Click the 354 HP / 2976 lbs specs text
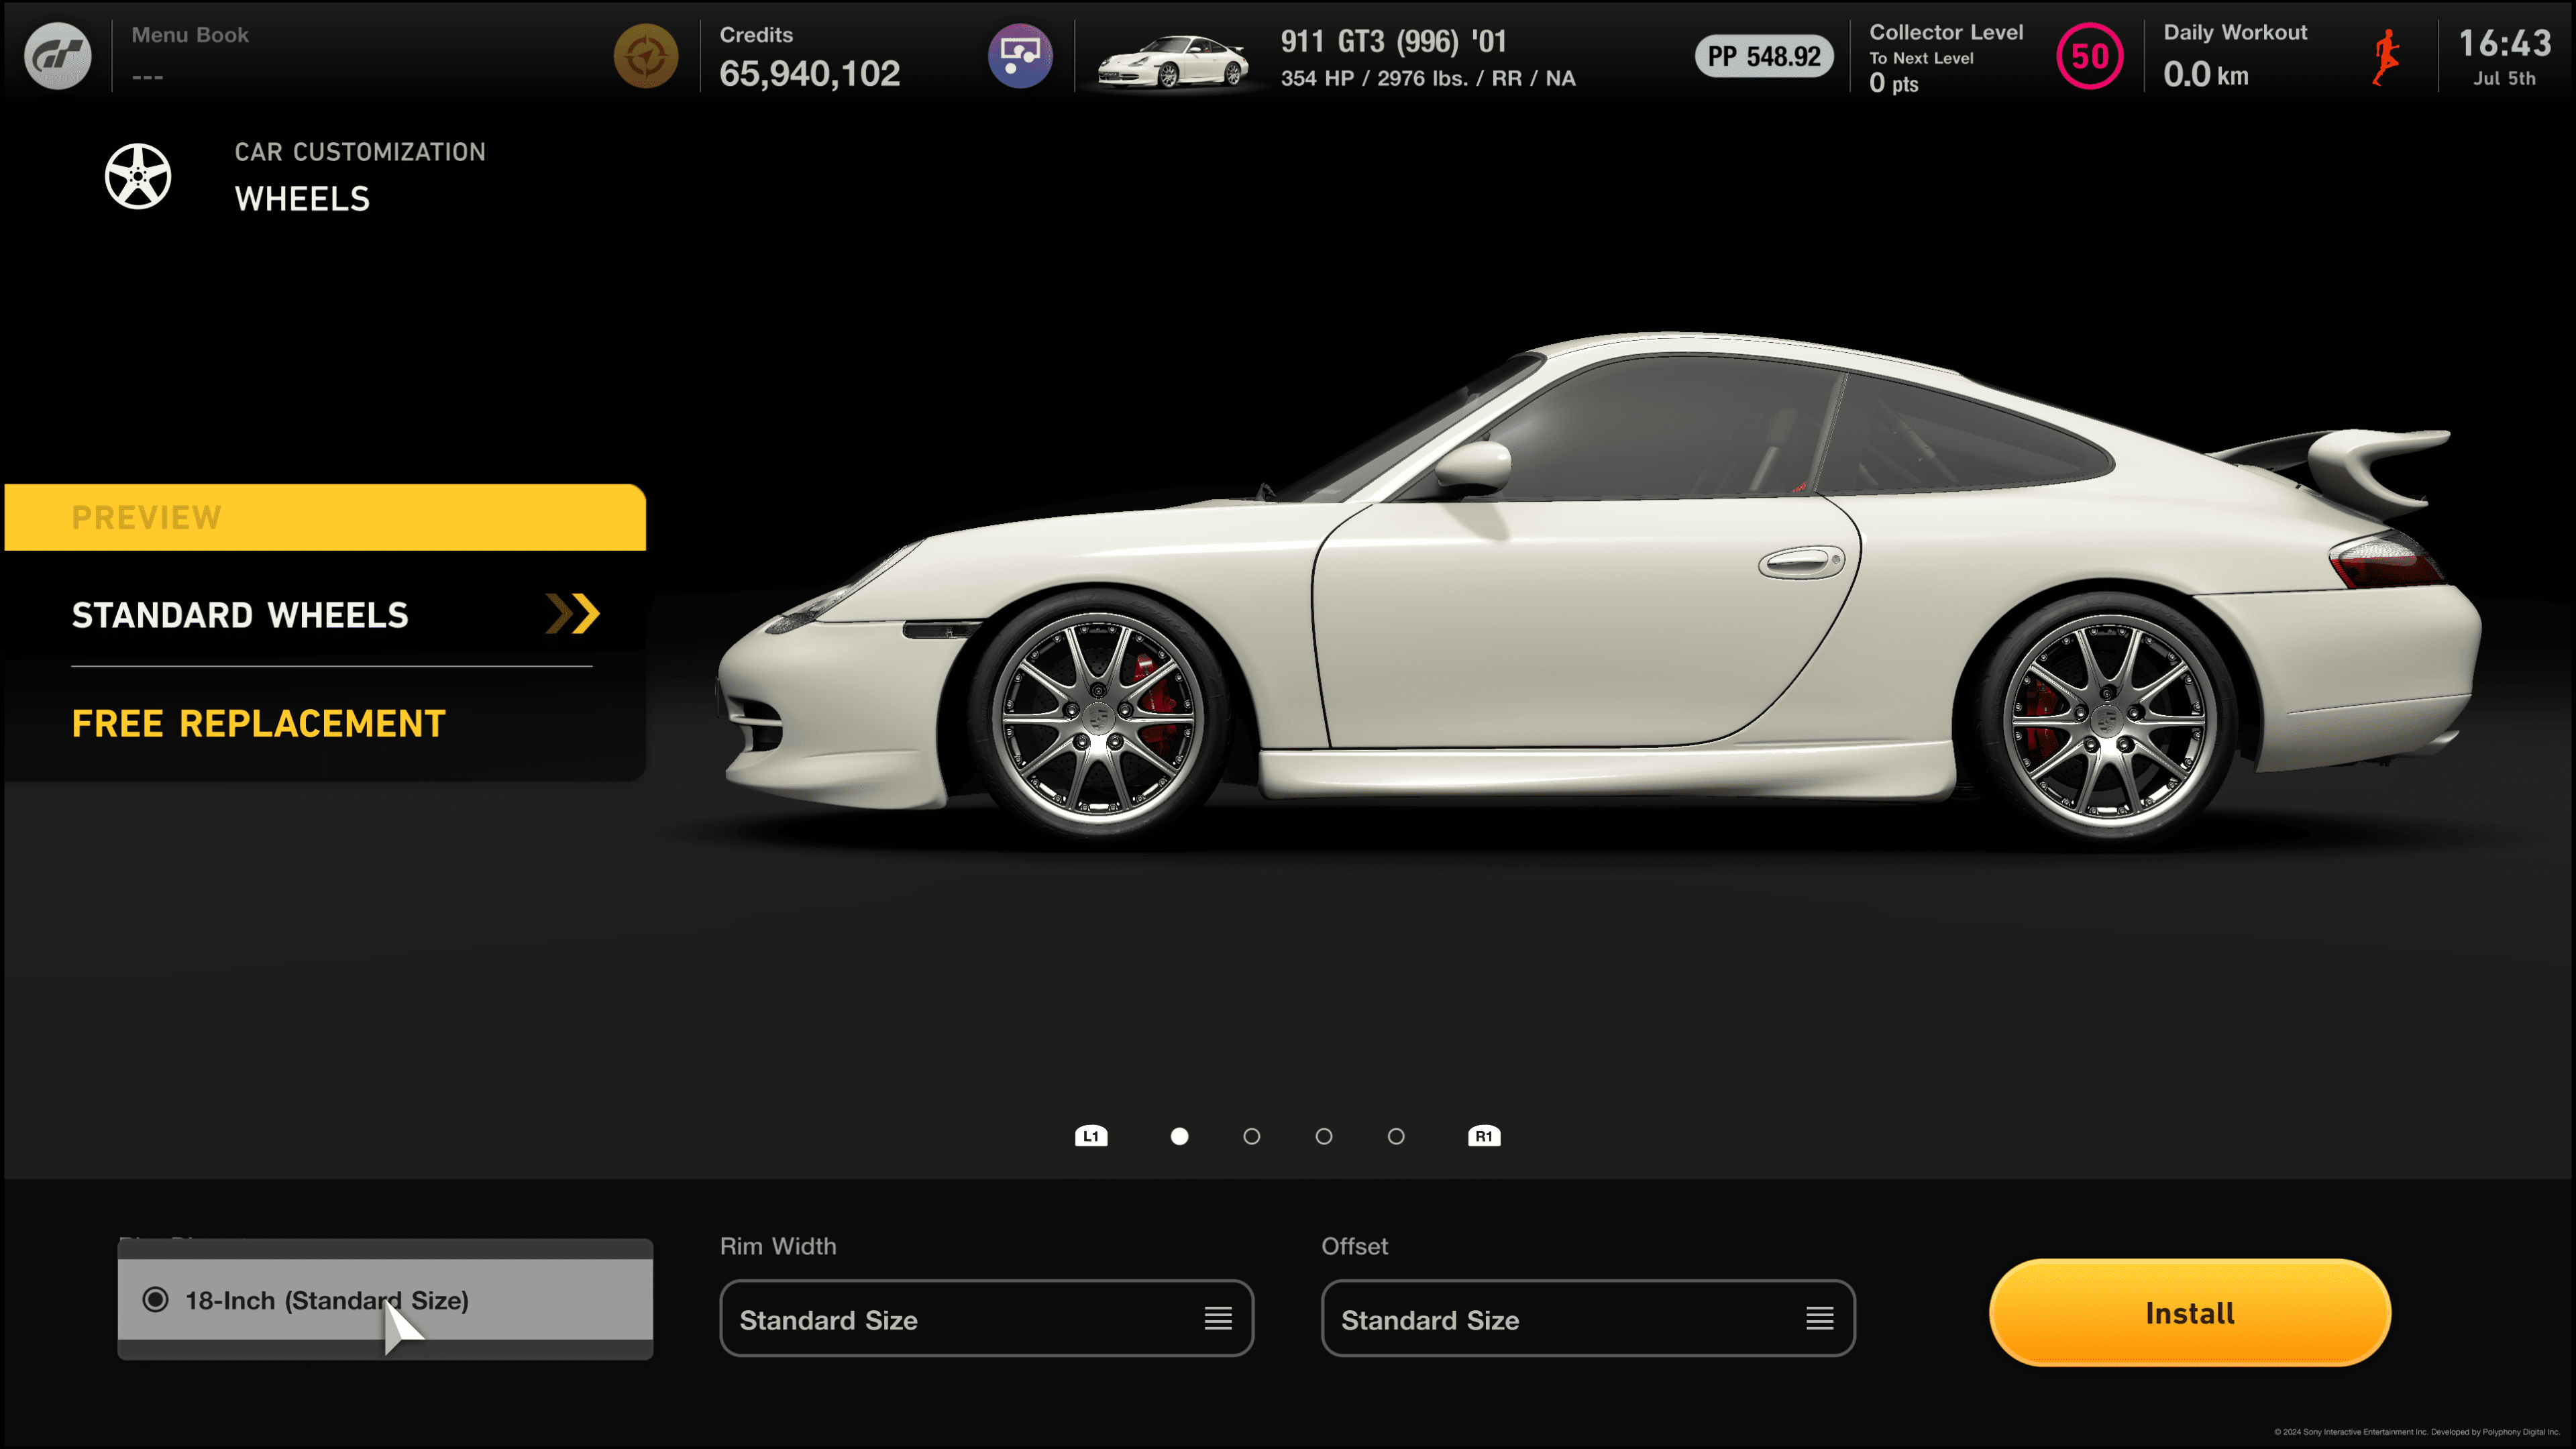The image size is (2576, 1449). 1427,78
